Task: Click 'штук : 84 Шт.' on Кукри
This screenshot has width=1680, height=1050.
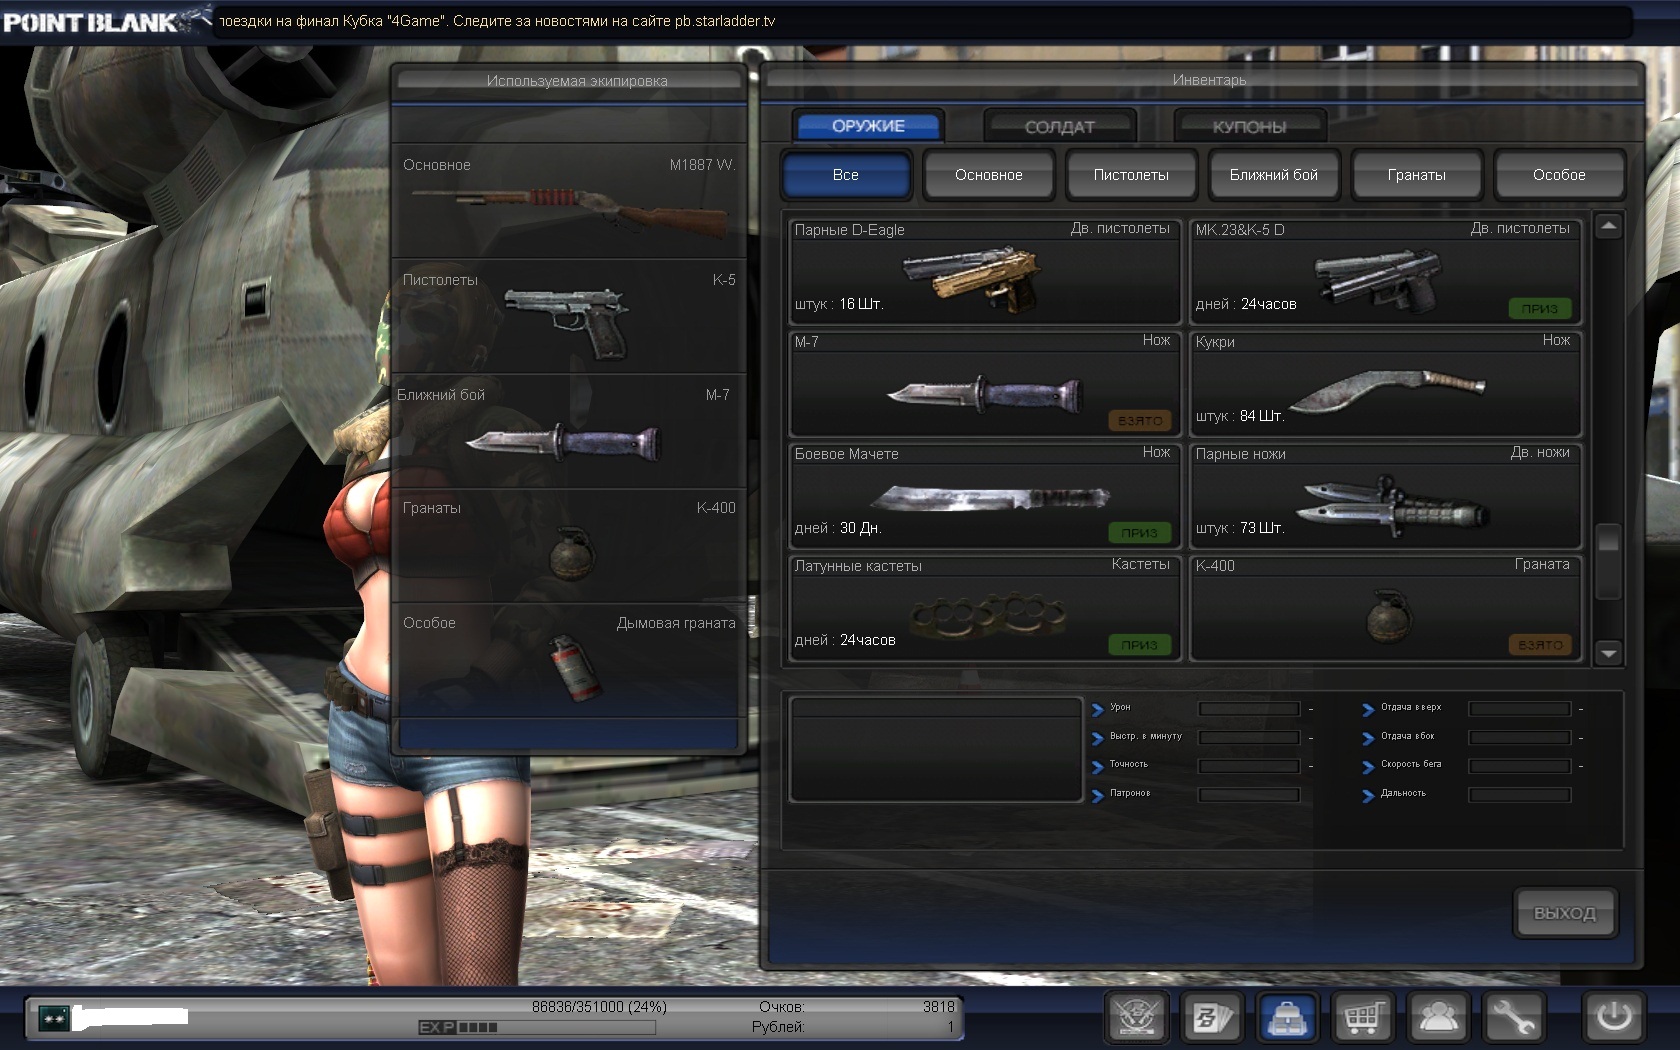Action: tap(1240, 416)
